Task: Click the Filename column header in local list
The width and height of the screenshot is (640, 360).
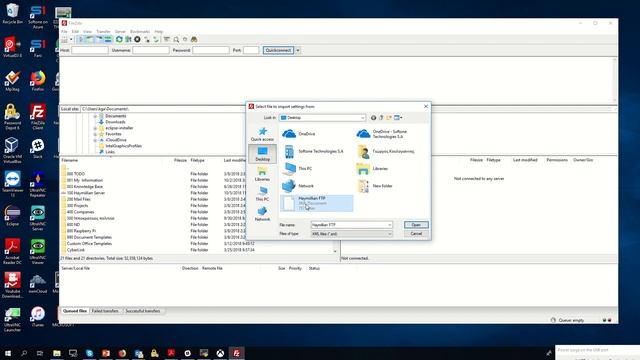Action: [x=70, y=160]
